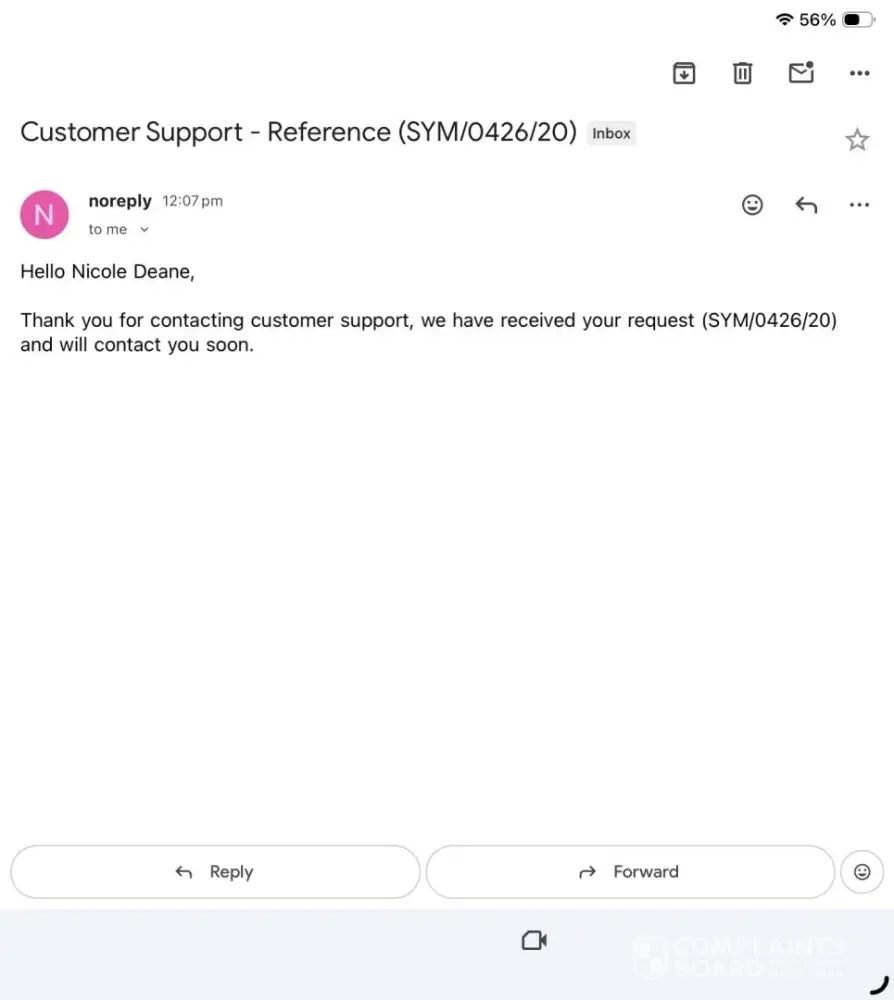Tap the email subject line title
Image resolution: width=894 pixels, height=1000 pixels.
(x=298, y=132)
